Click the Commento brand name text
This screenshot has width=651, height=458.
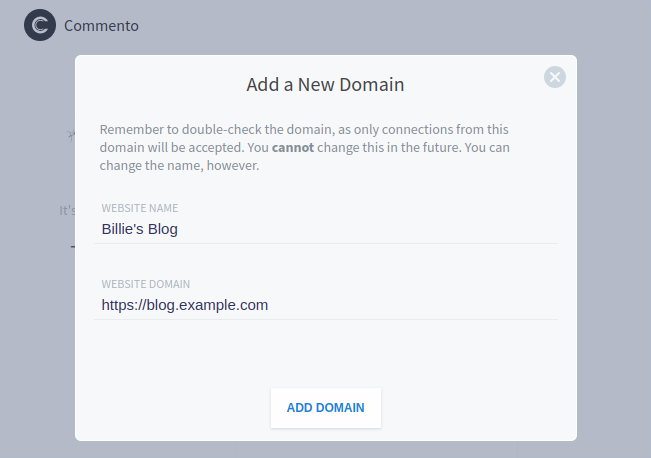[x=101, y=26]
